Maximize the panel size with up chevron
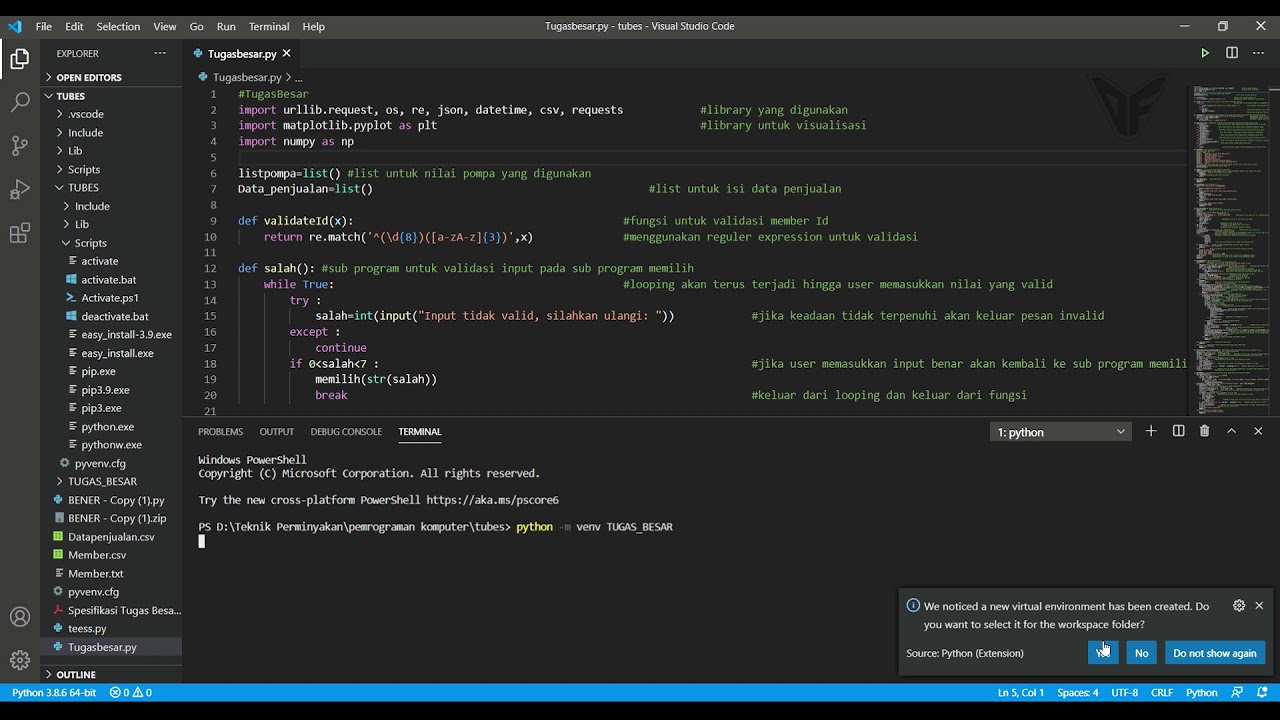This screenshot has width=1280, height=720. tap(1232, 431)
